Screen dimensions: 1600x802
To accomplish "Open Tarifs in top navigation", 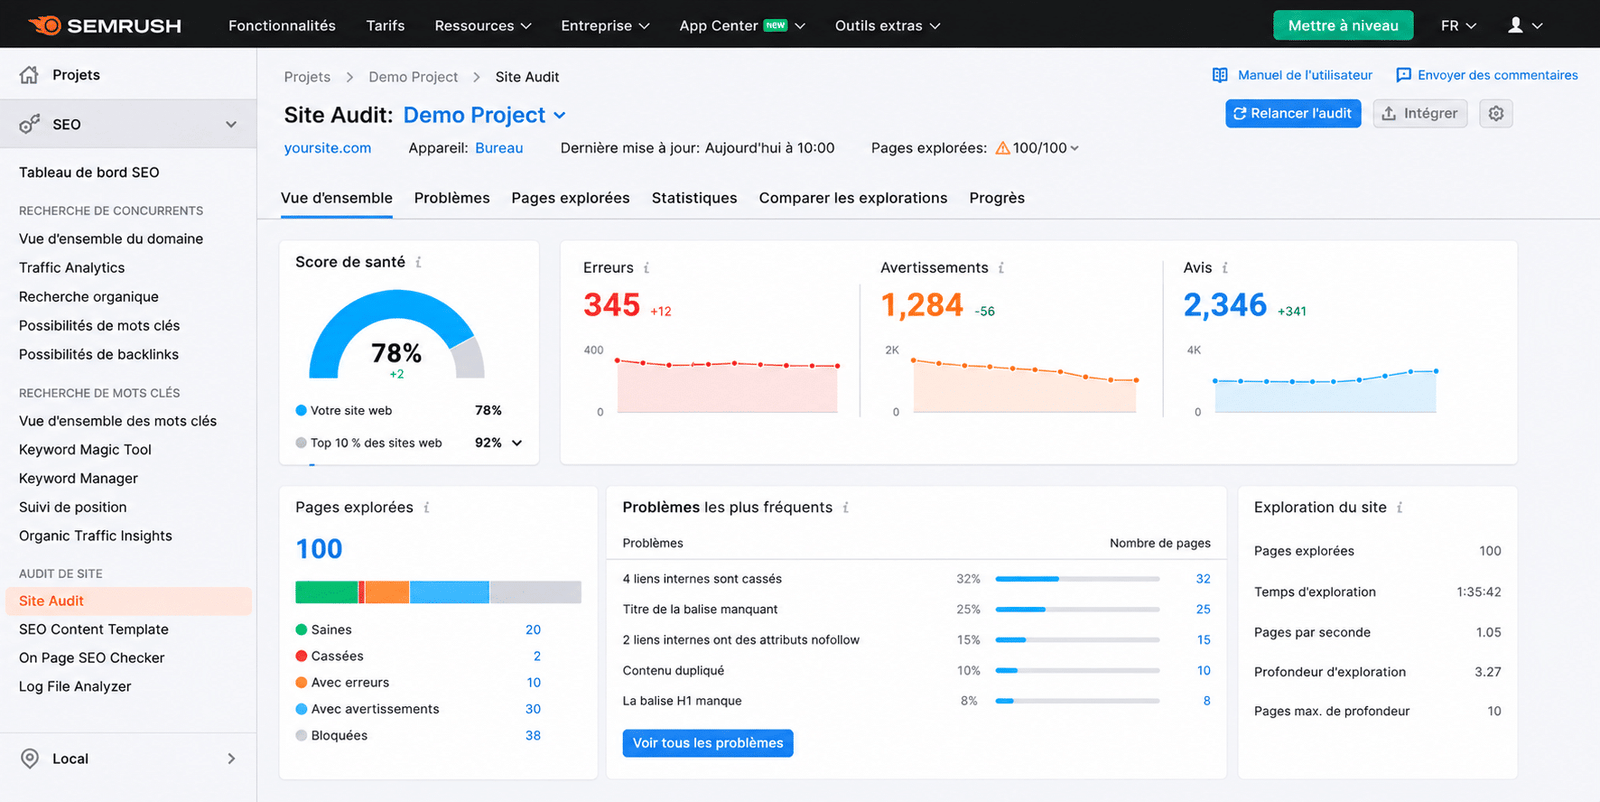I will pos(385,25).
